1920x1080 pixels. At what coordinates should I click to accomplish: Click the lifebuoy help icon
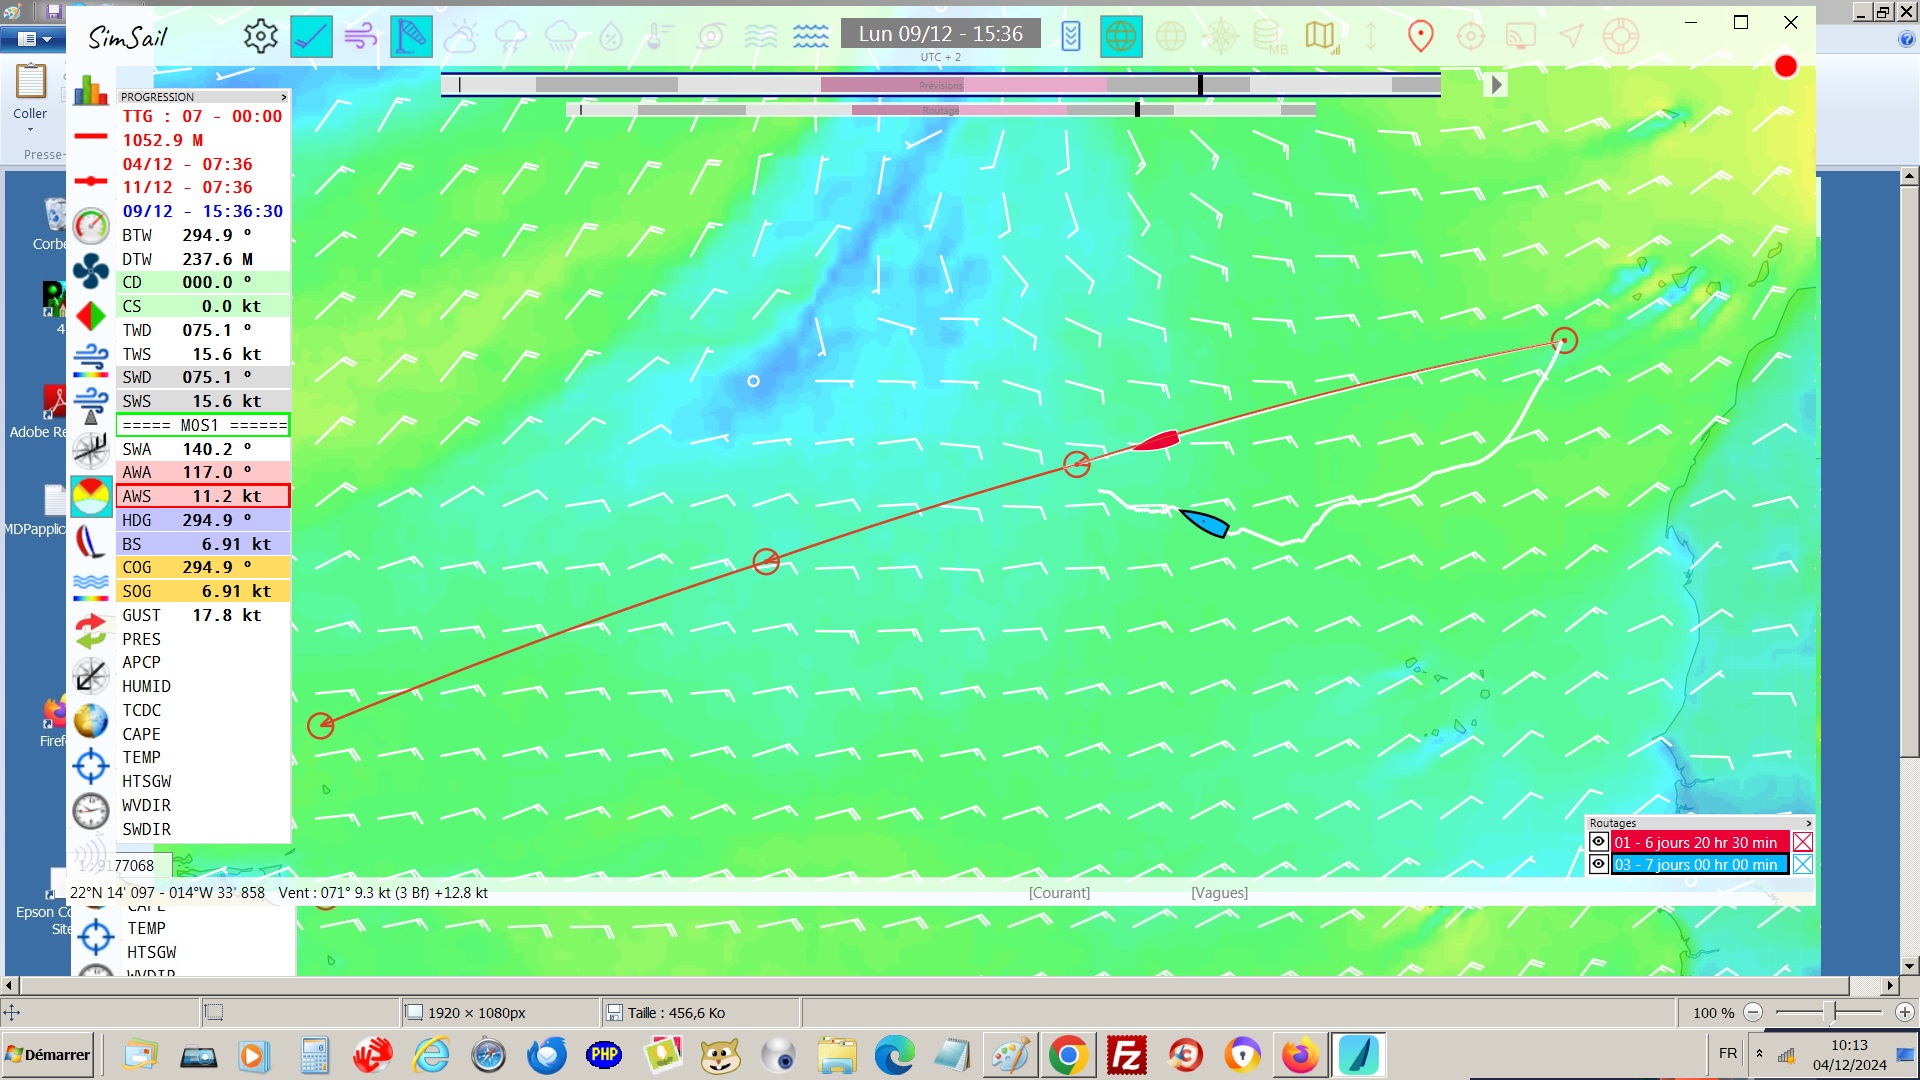(x=1620, y=36)
